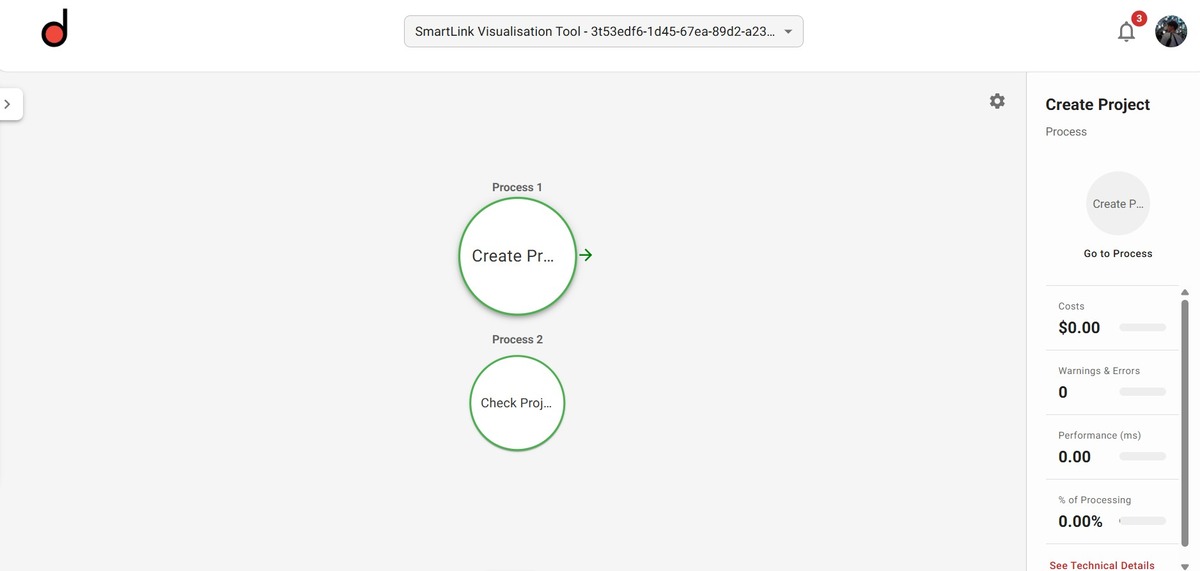Screen dimensions: 1200x571
Task: Click the % of Processing bar
Action: click(x=1143, y=521)
